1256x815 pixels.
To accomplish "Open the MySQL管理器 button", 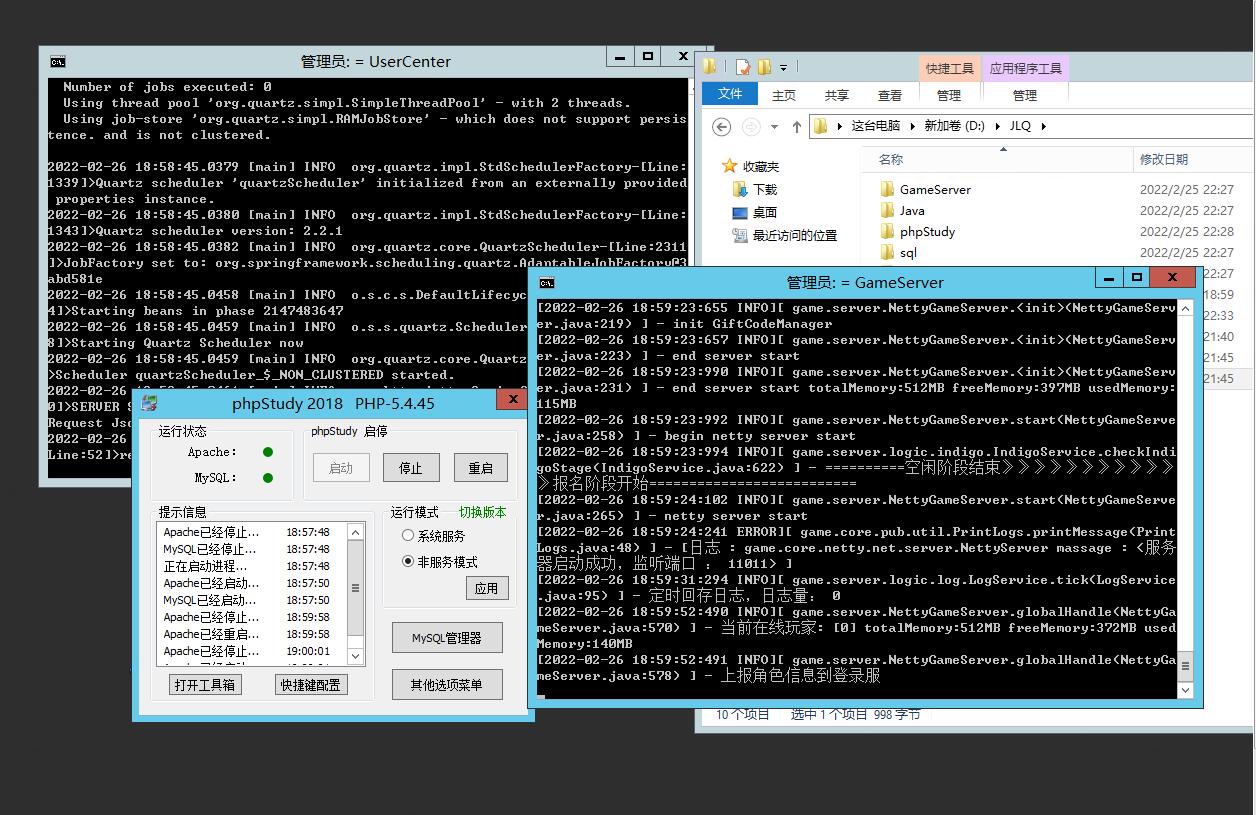I will 447,637.
